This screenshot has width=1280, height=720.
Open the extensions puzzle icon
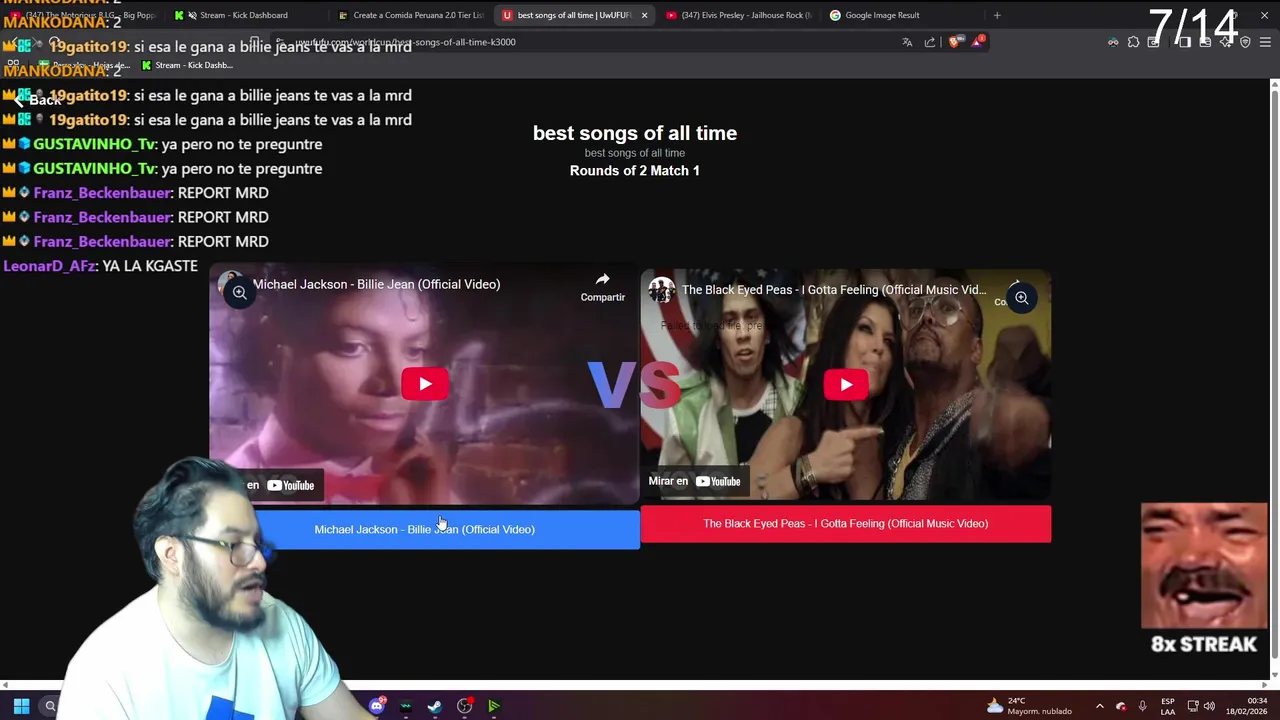tap(1133, 42)
